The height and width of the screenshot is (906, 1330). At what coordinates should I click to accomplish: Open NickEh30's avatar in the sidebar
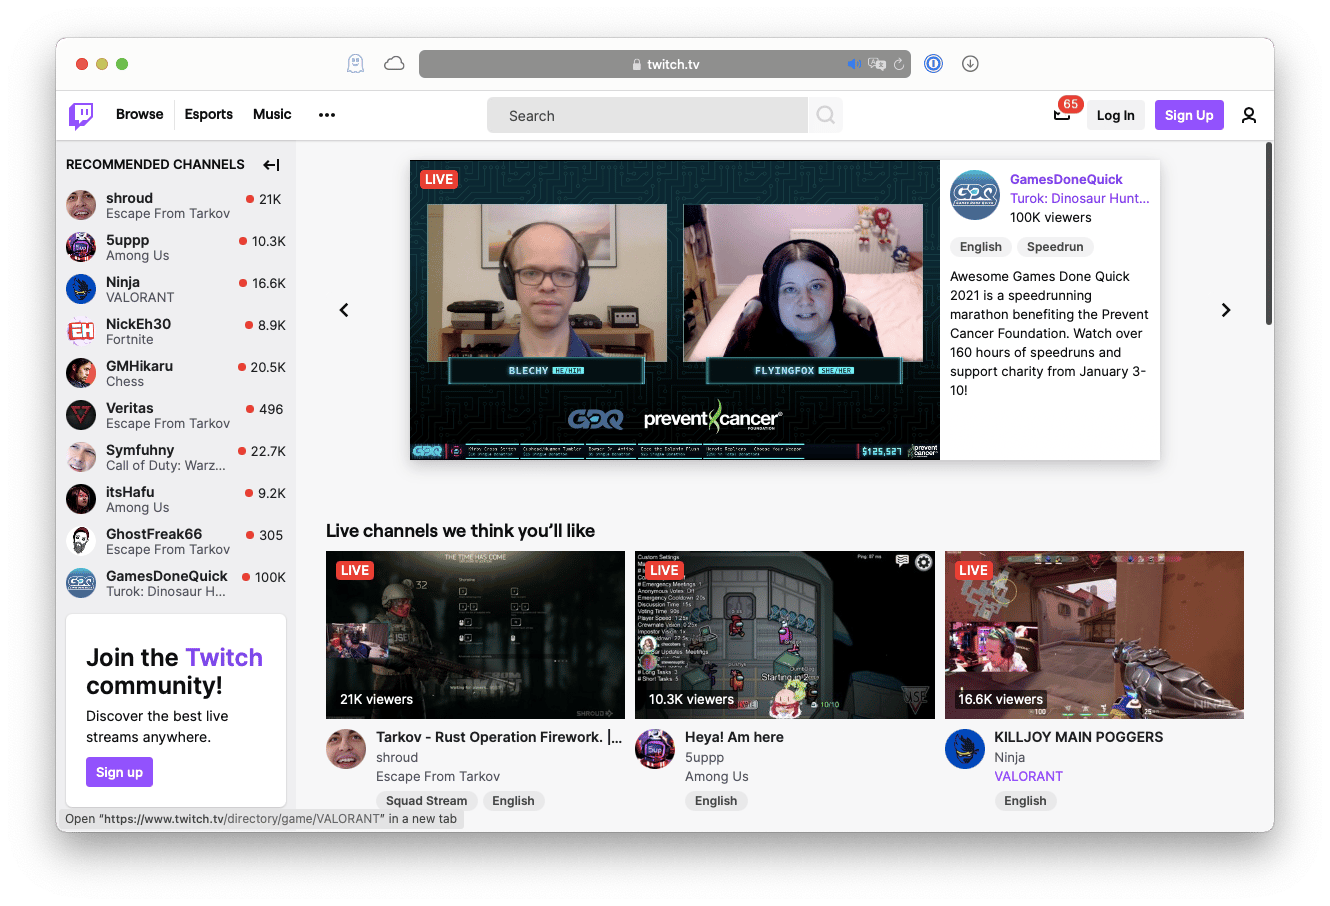tap(81, 331)
